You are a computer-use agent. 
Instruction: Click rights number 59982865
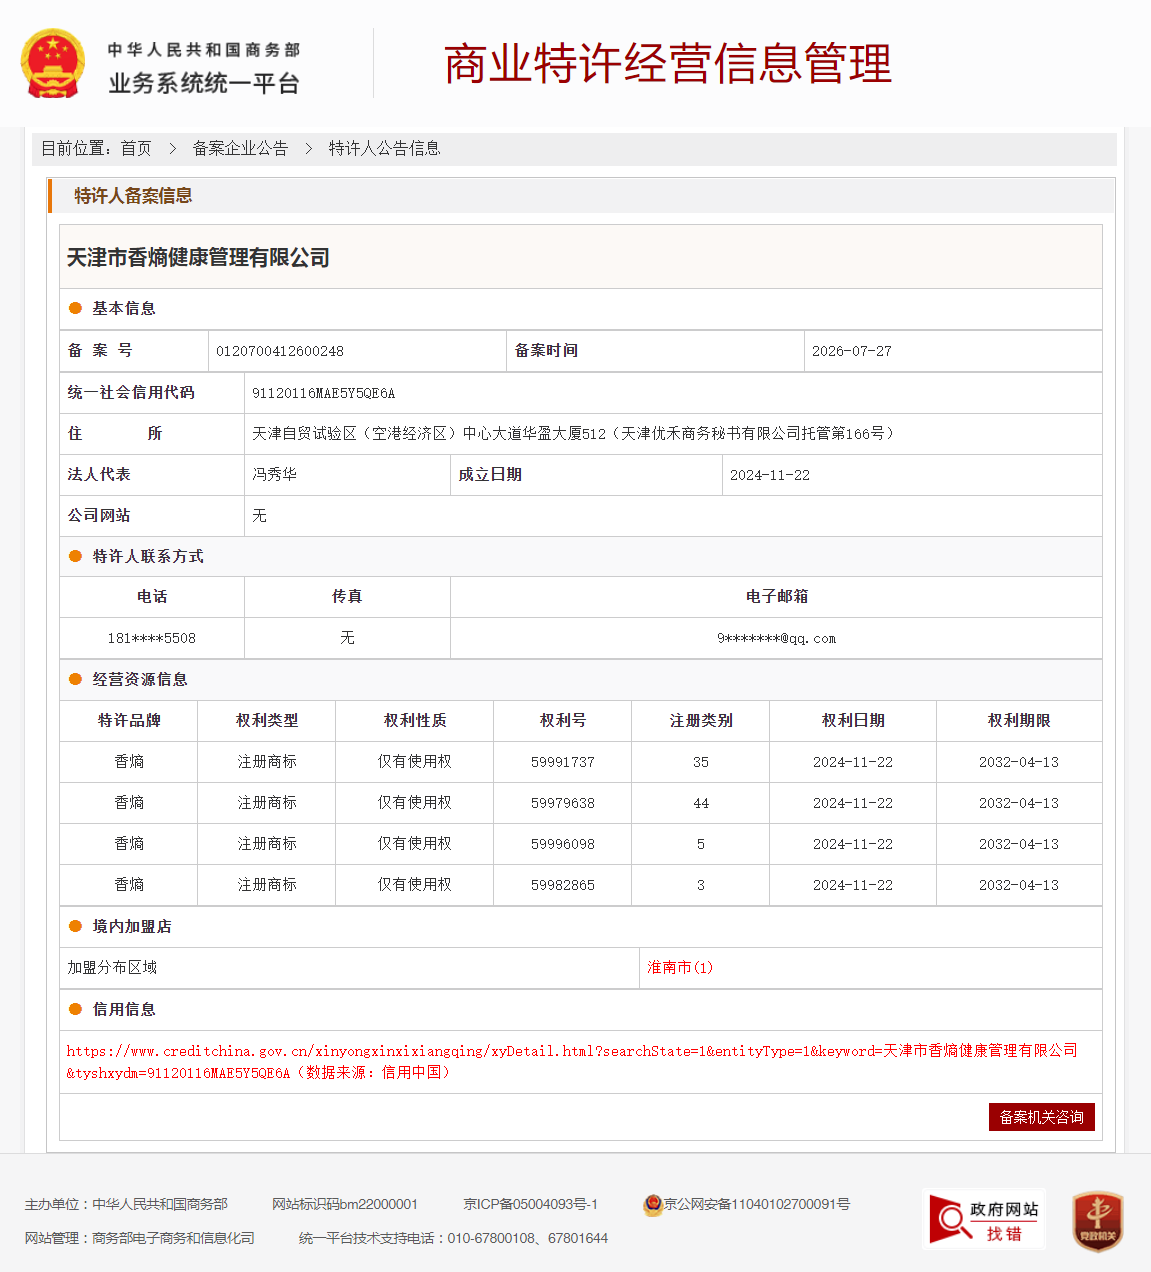click(x=563, y=885)
